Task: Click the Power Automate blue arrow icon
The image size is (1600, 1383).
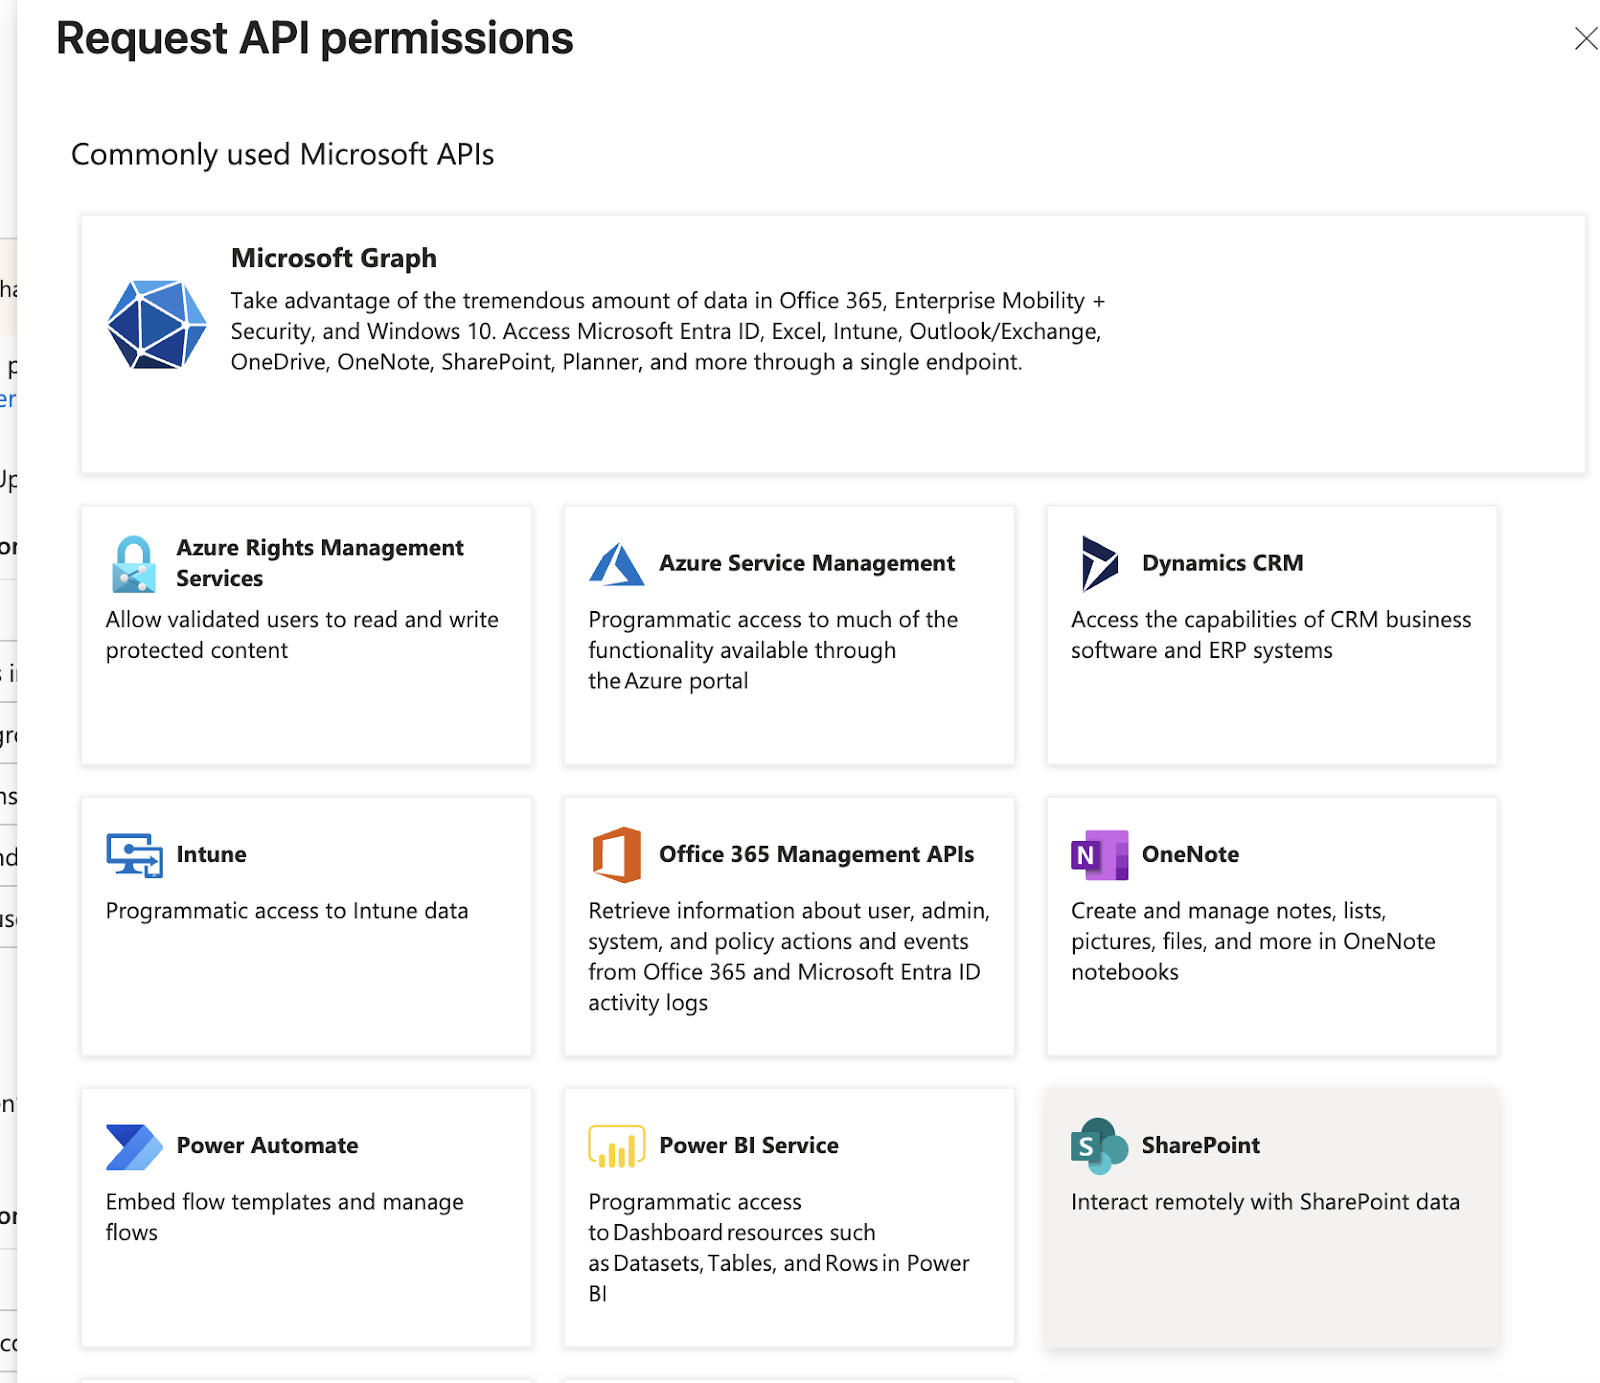Action: (134, 1147)
